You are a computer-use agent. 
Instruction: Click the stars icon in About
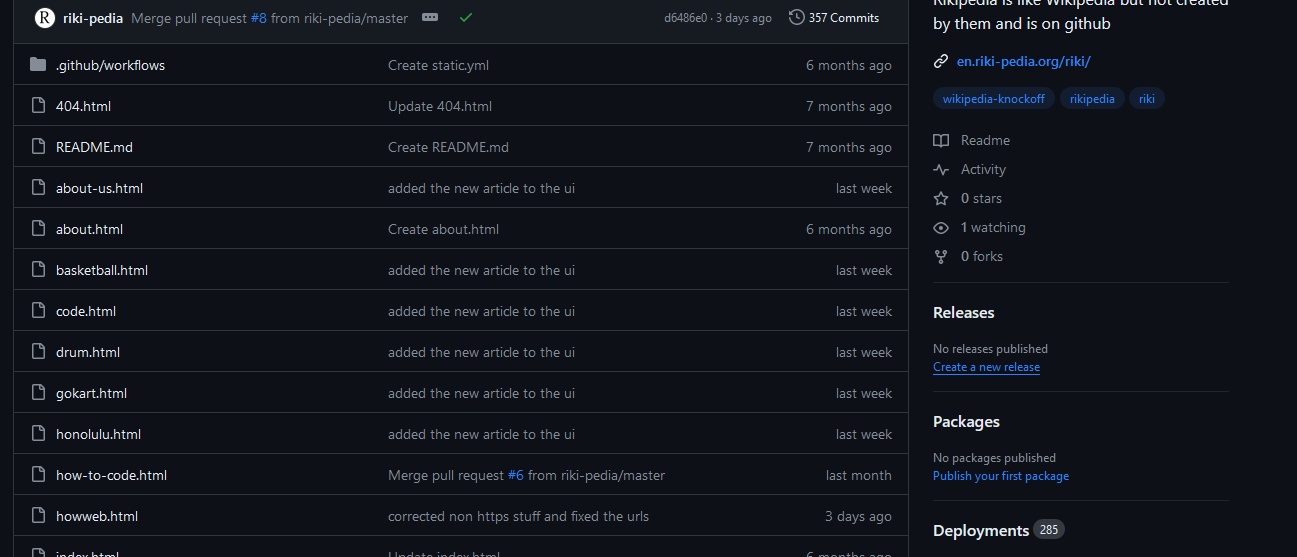(941, 199)
